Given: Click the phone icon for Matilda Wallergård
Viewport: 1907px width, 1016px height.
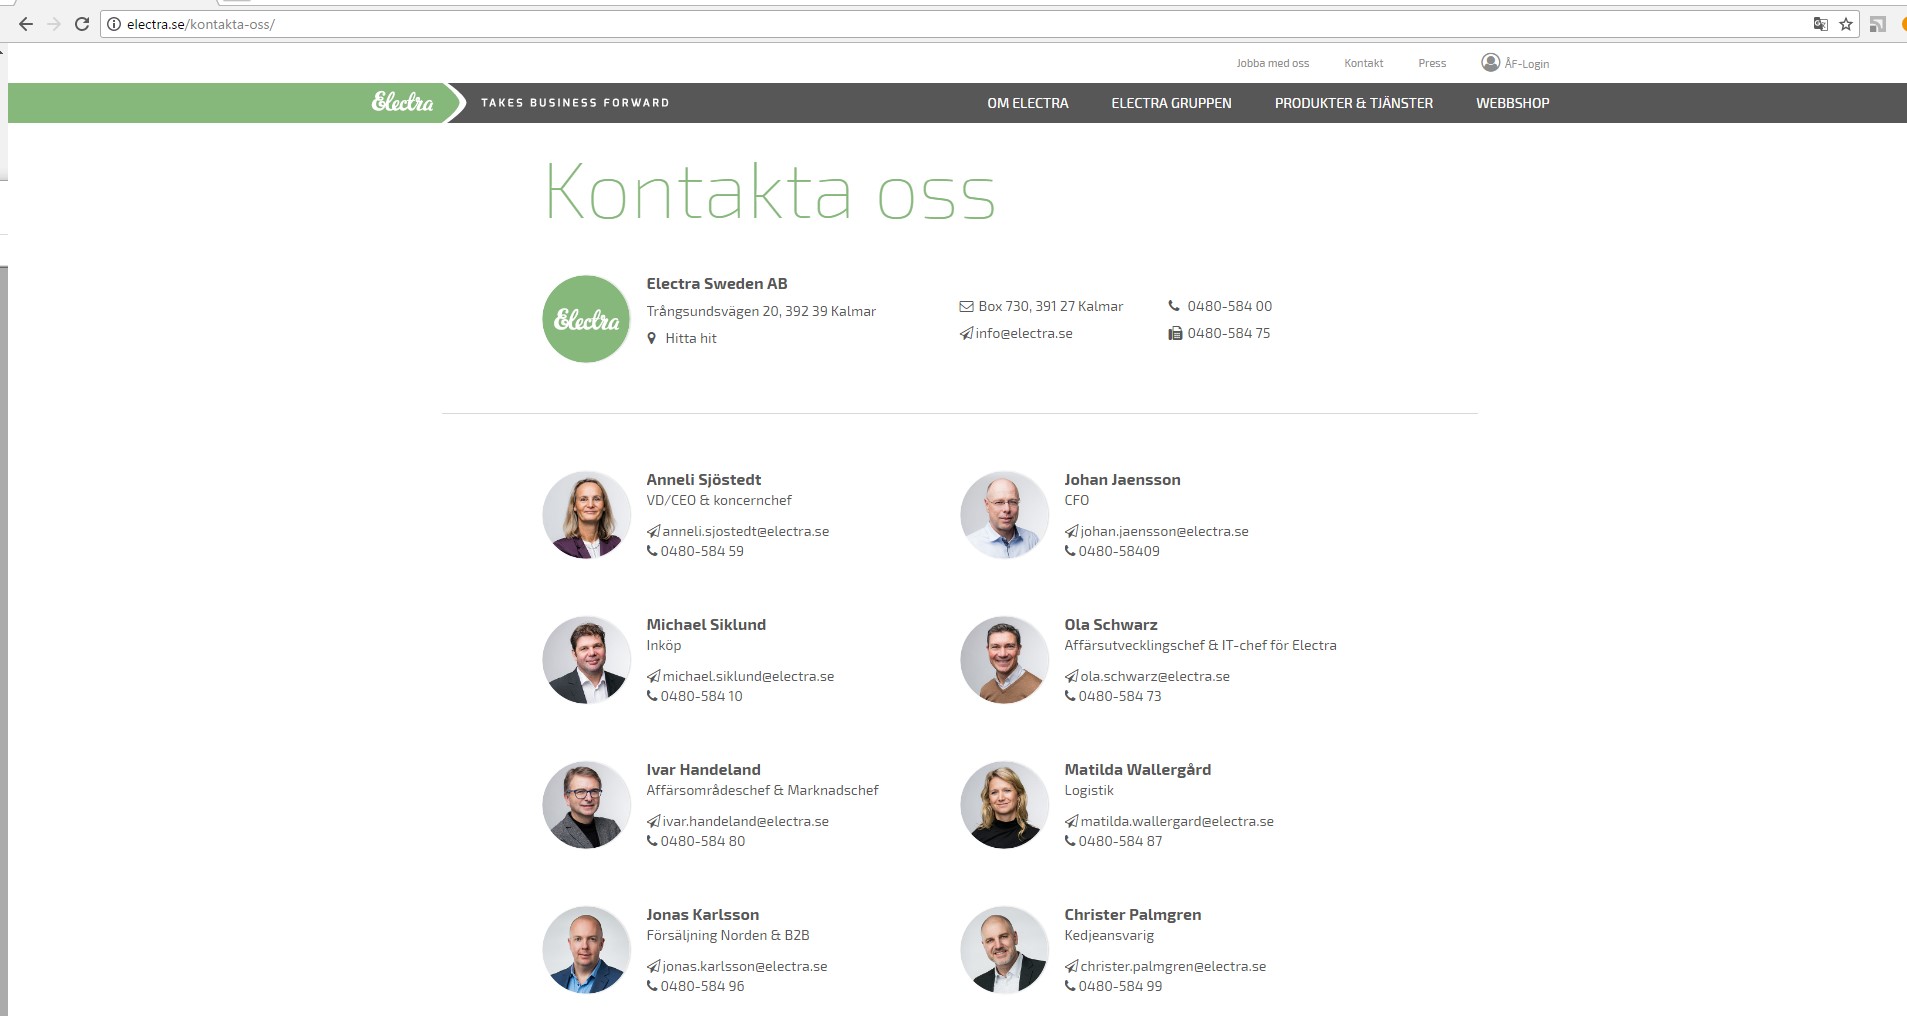Looking at the screenshot, I should 1070,841.
